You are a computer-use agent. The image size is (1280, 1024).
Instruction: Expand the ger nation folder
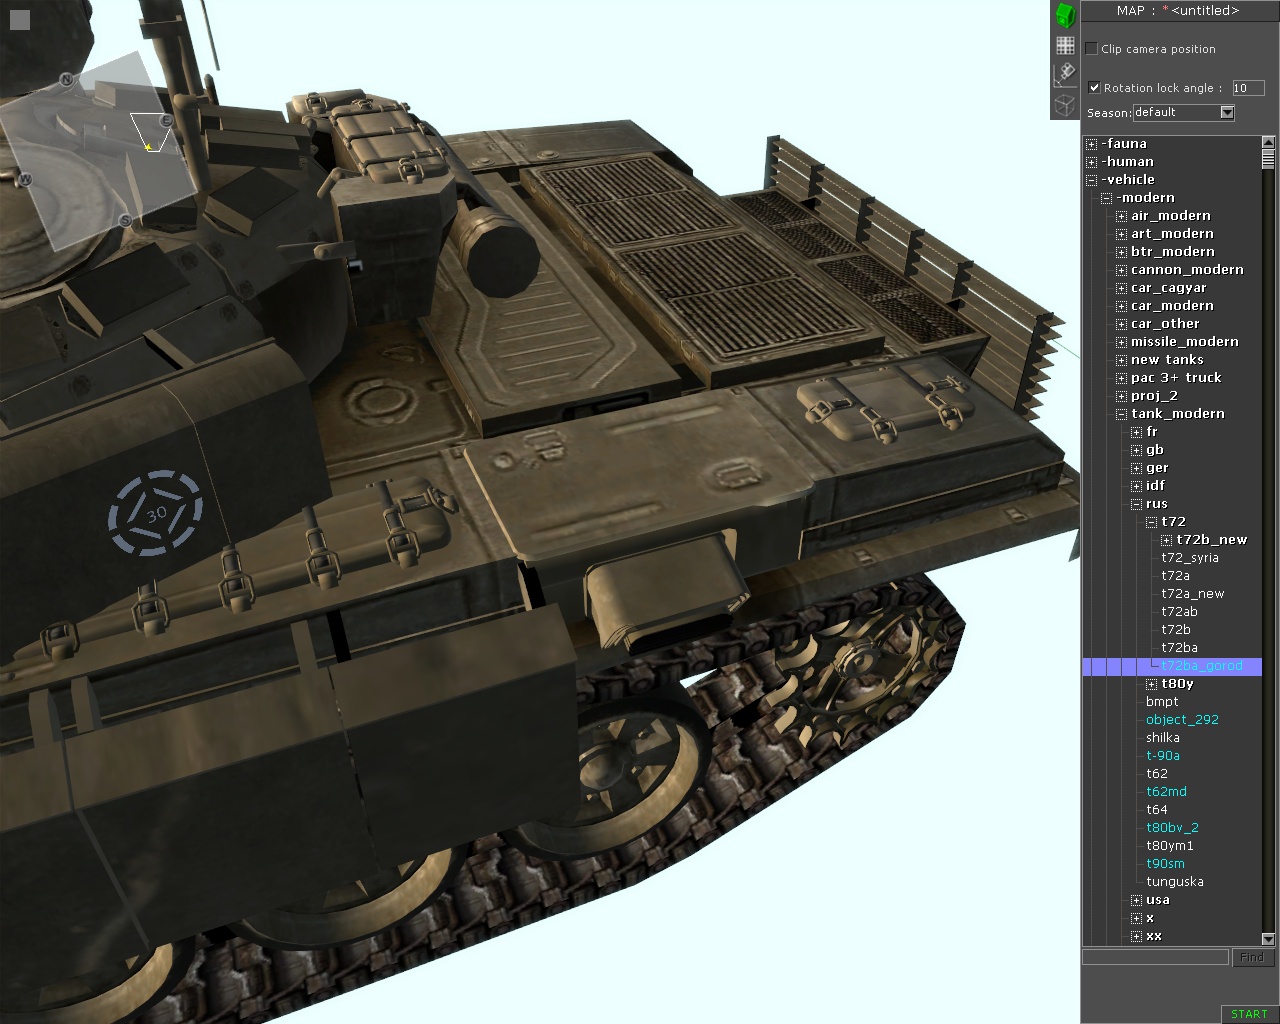[x=1136, y=468]
